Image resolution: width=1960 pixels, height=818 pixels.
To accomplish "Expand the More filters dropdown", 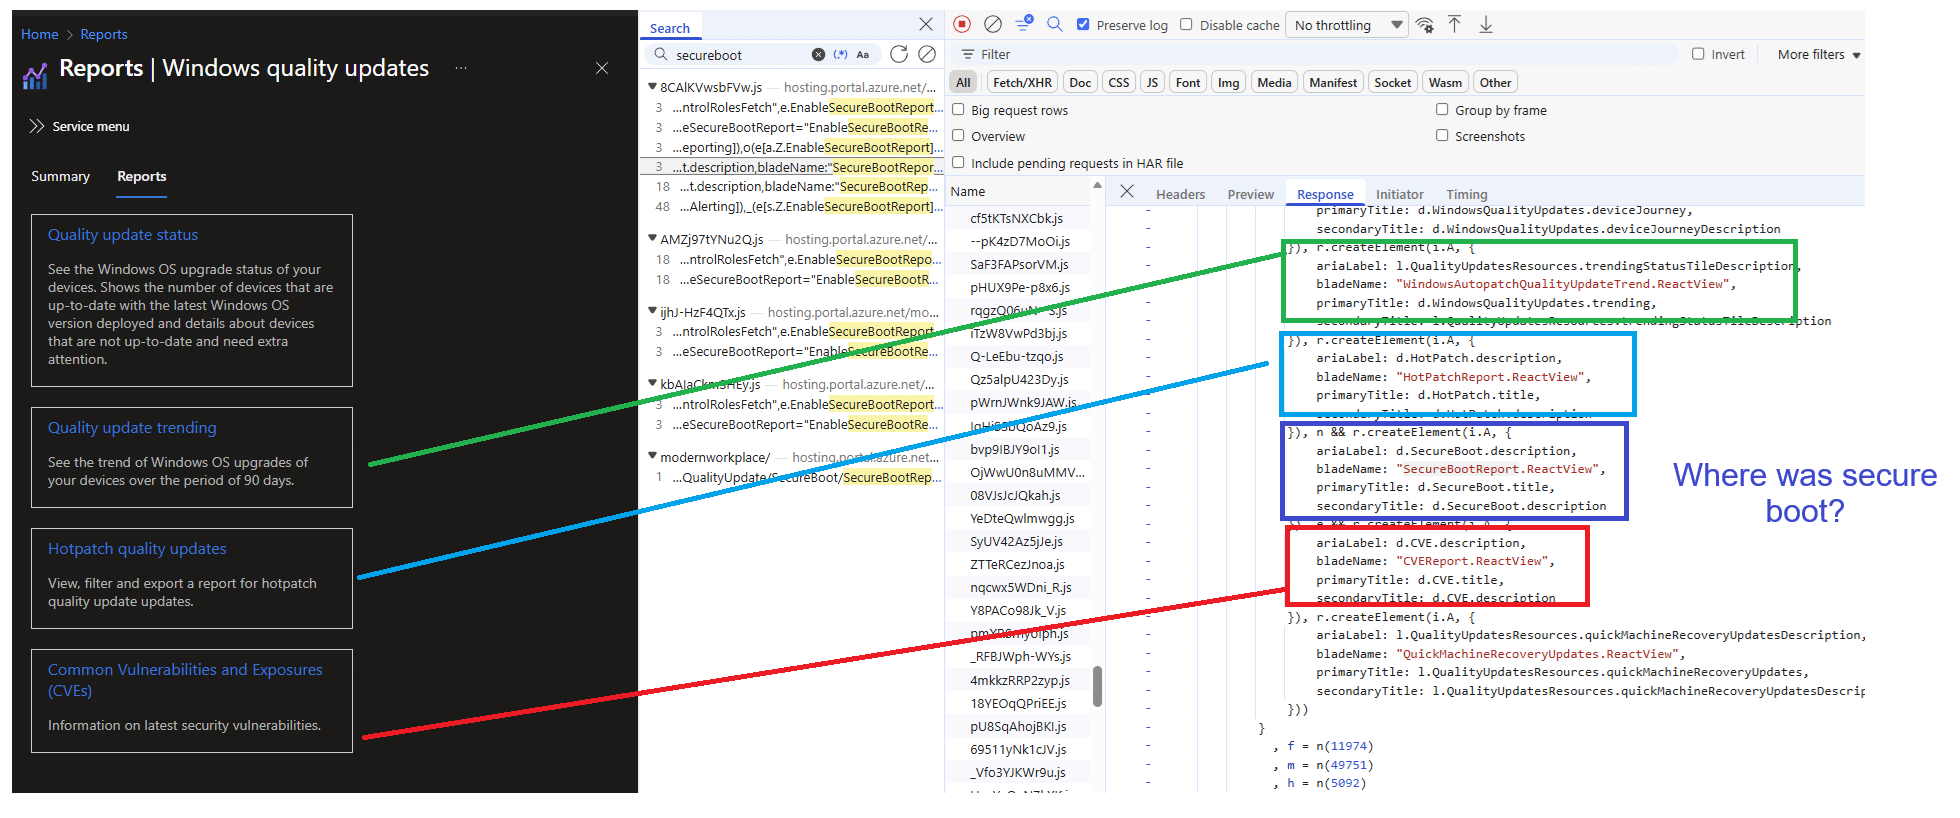I will coord(1818,55).
